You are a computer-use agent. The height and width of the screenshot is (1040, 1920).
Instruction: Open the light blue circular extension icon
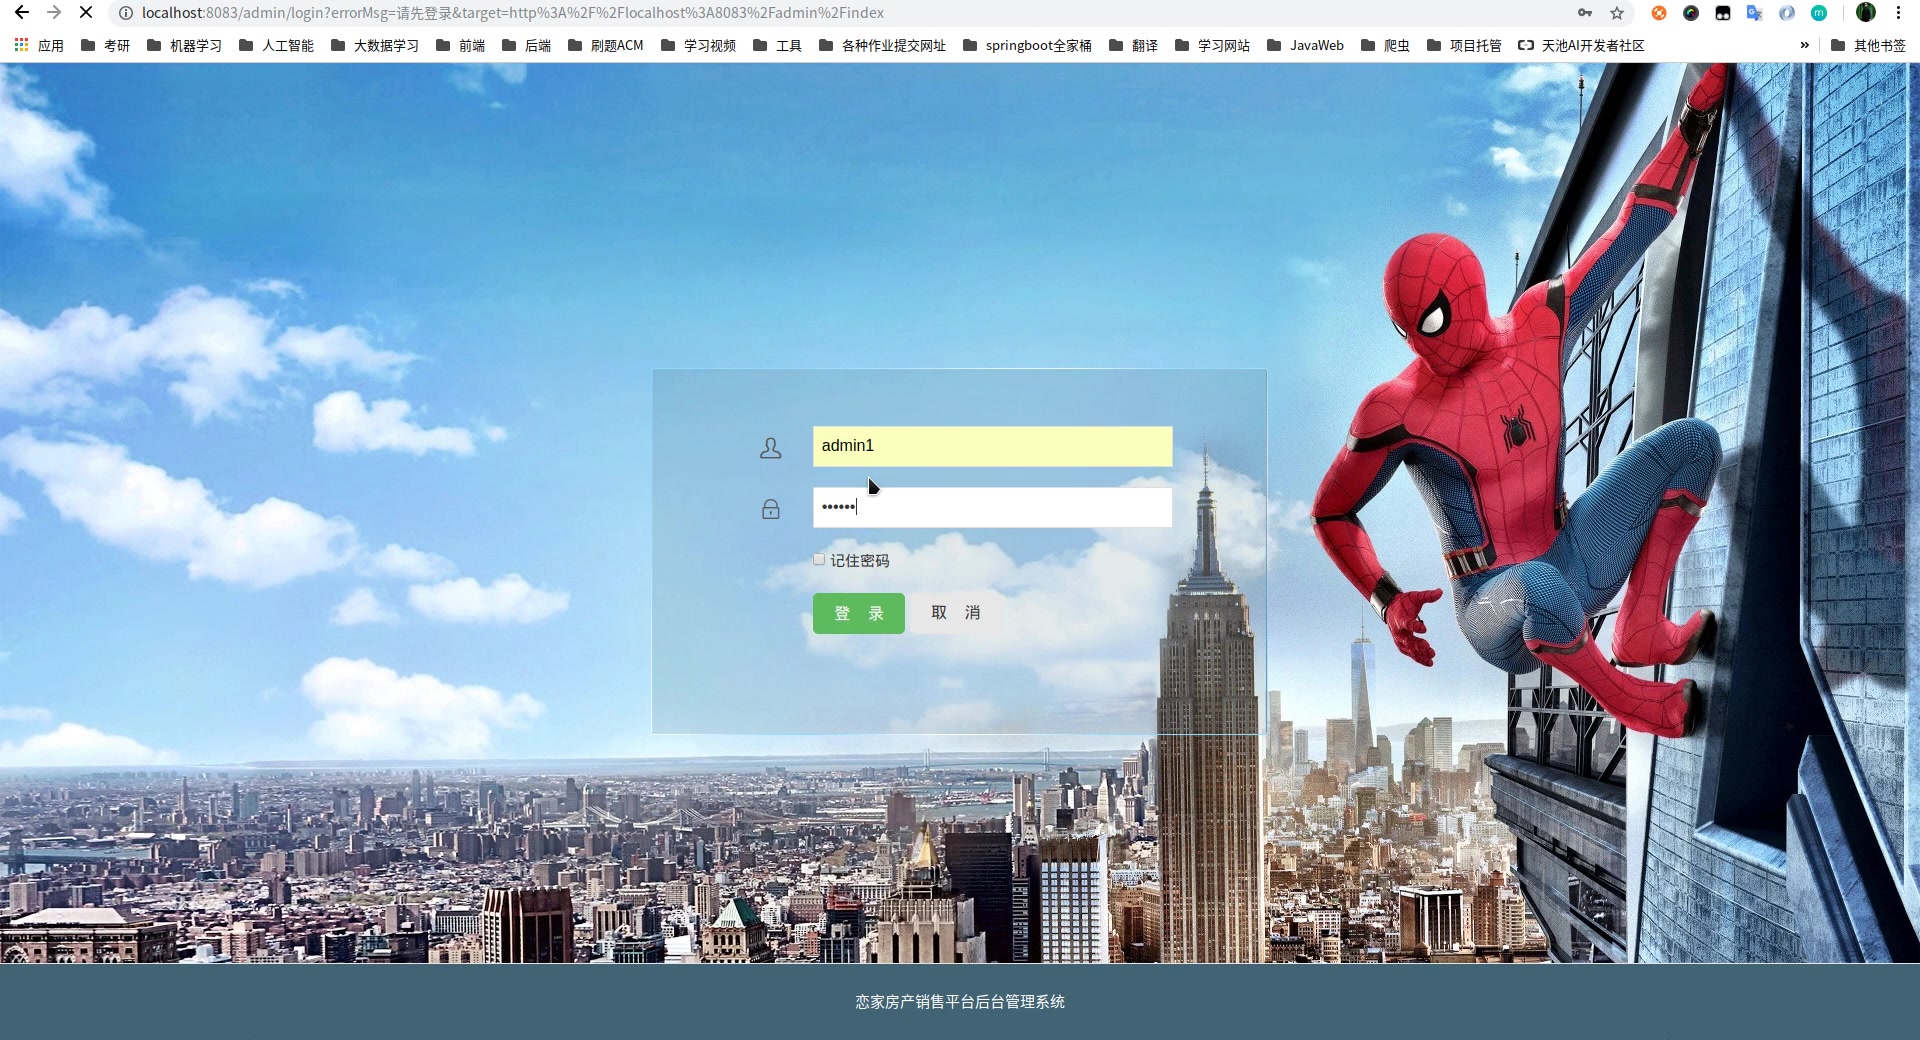1787,13
